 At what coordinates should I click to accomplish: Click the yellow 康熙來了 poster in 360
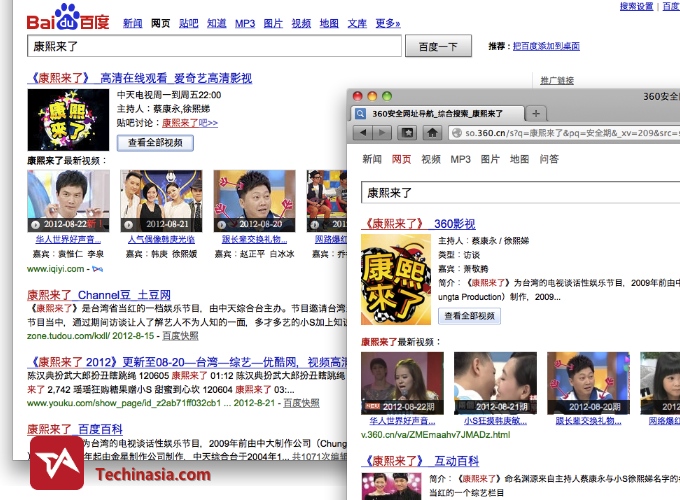pos(396,279)
